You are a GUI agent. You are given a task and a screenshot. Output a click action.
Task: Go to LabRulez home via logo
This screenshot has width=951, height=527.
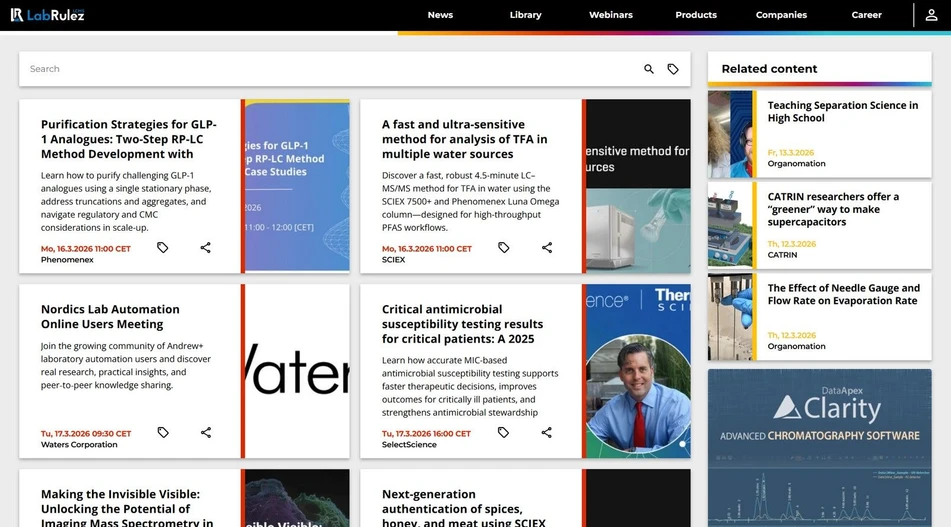point(48,15)
